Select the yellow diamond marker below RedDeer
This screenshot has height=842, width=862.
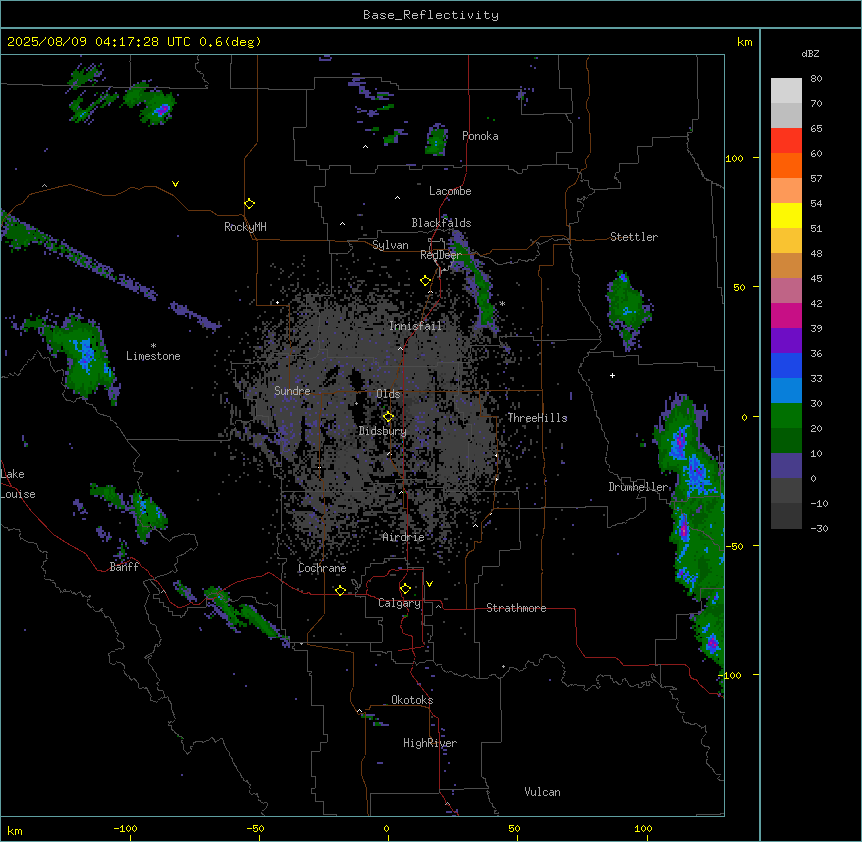point(426,281)
